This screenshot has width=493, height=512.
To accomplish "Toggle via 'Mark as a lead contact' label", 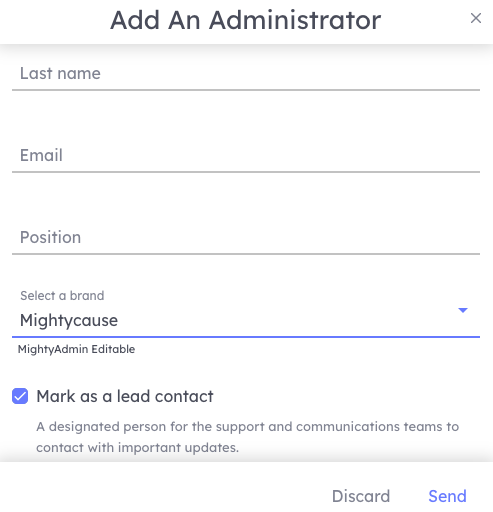I will click(x=125, y=396).
